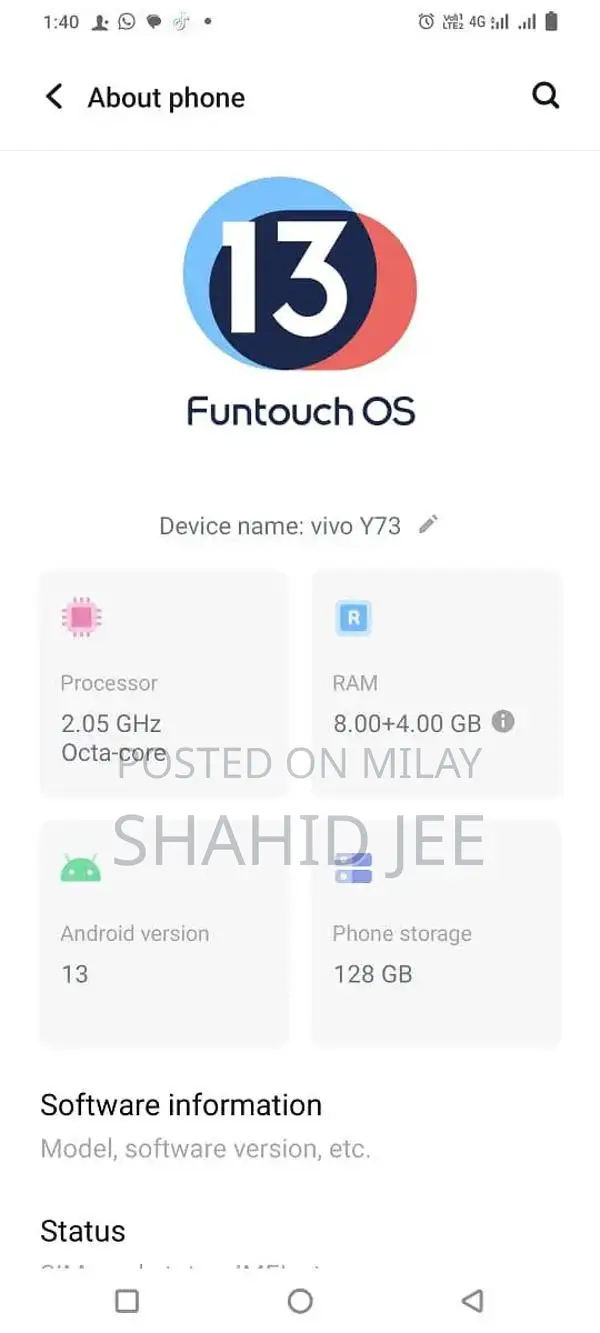
Task: Open the Android version card
Action: coord(164,935)
